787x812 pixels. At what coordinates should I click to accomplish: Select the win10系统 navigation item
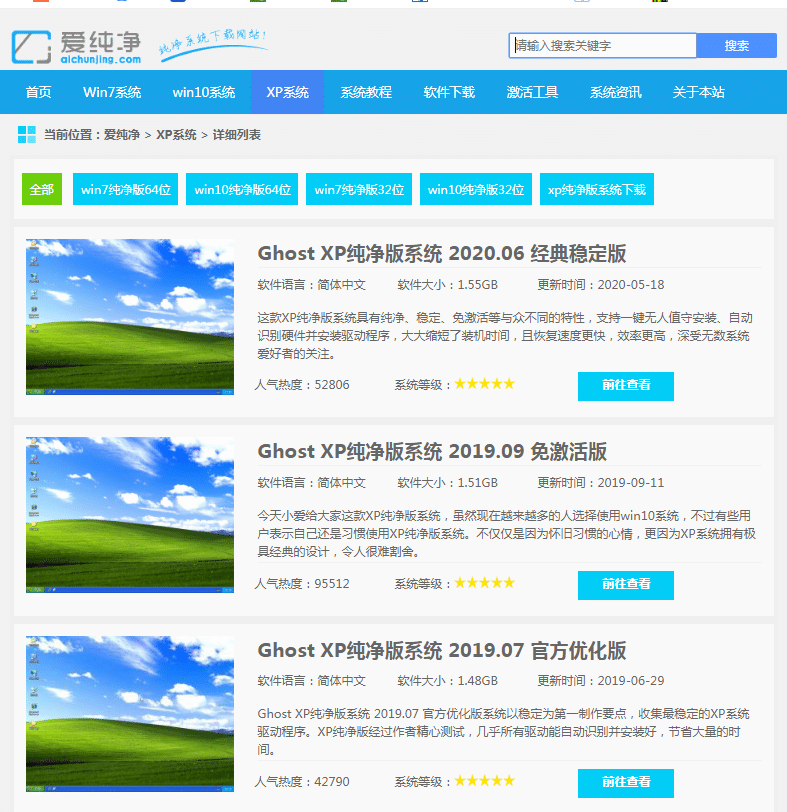pyautogui.click(x=203, y=92)
